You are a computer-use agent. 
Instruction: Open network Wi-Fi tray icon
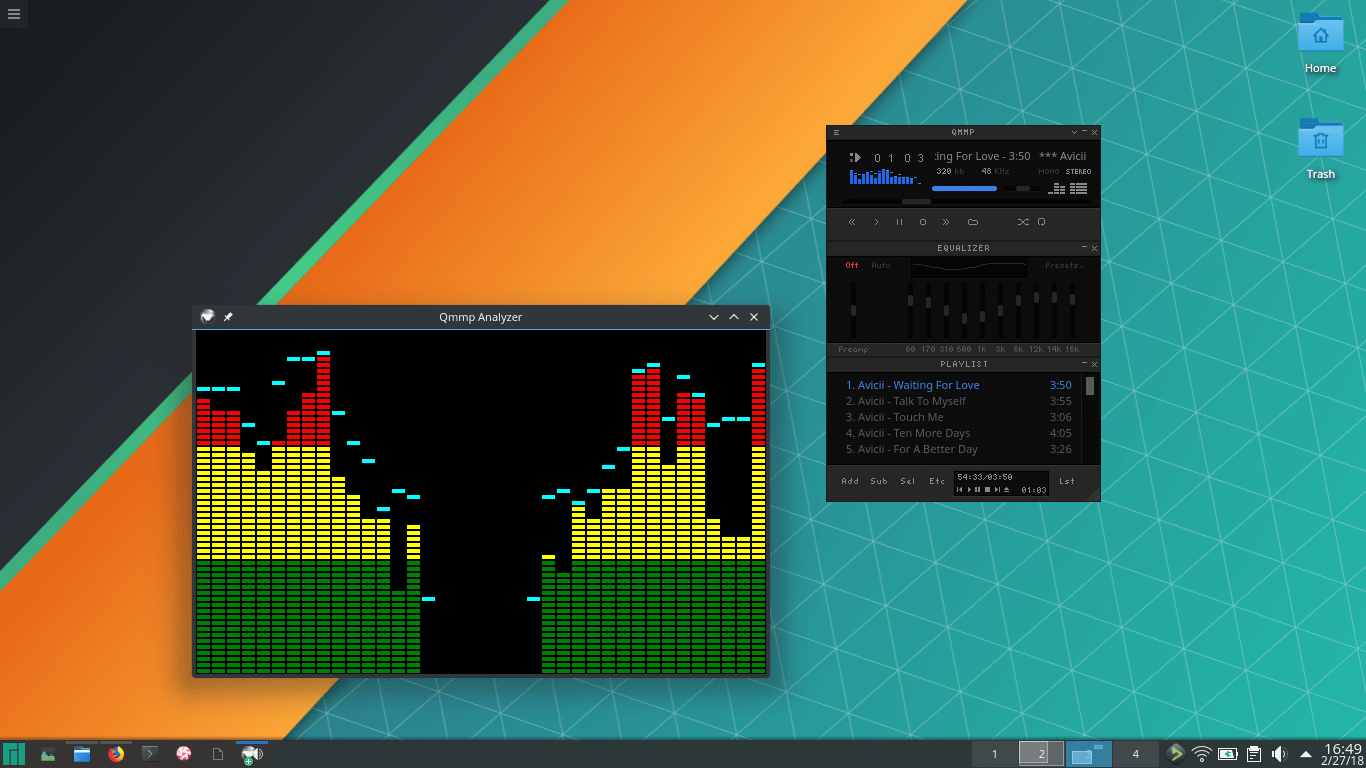[x=1202, y=754]
